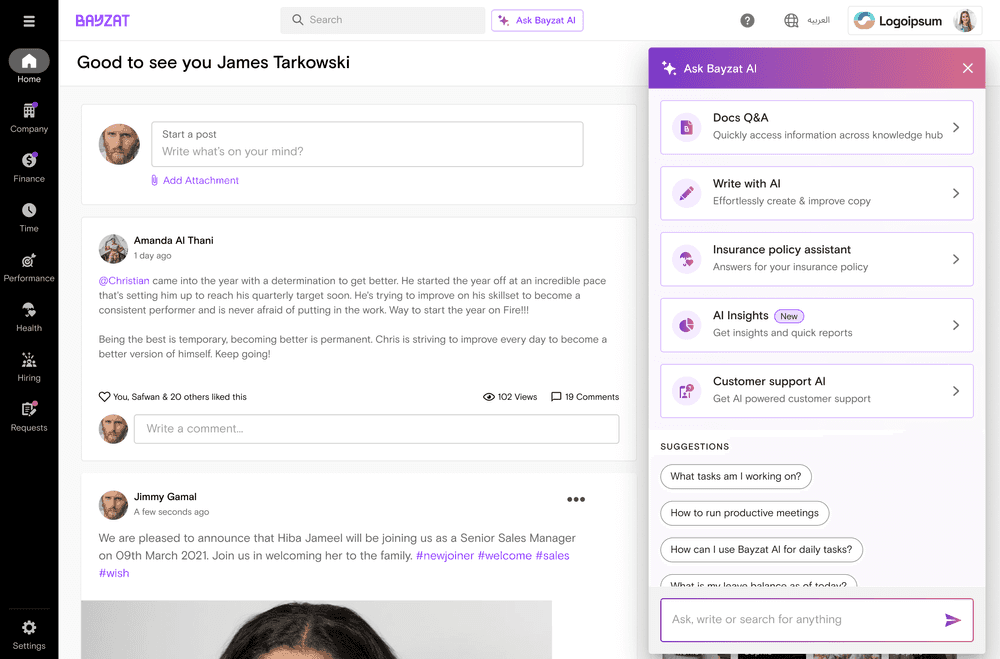1000x659 pixels.
Task: Open the hamburger menu icon
Action: click(x=29, y=21)
